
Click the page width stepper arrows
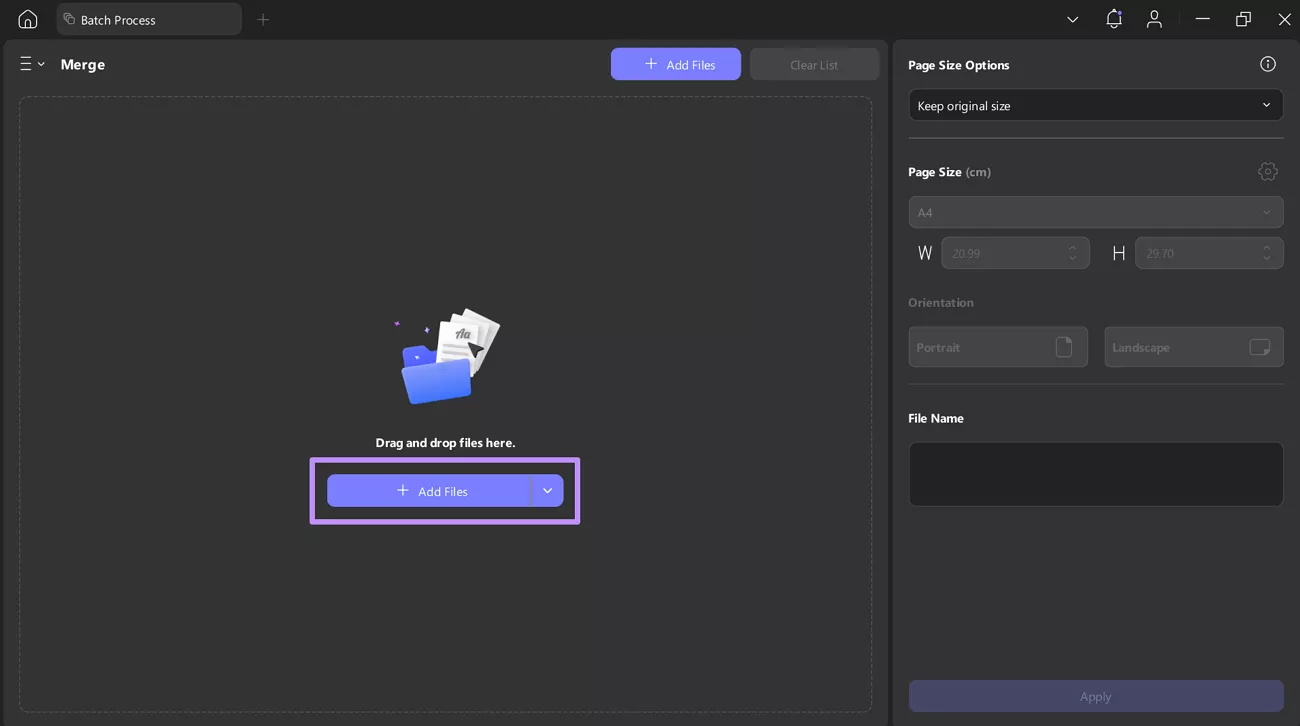[1072, 253]
